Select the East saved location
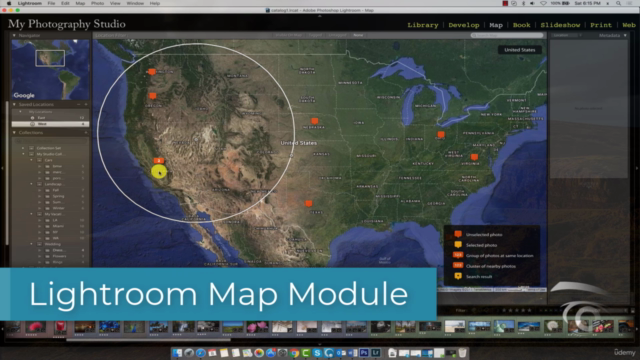 coord(50,118)
